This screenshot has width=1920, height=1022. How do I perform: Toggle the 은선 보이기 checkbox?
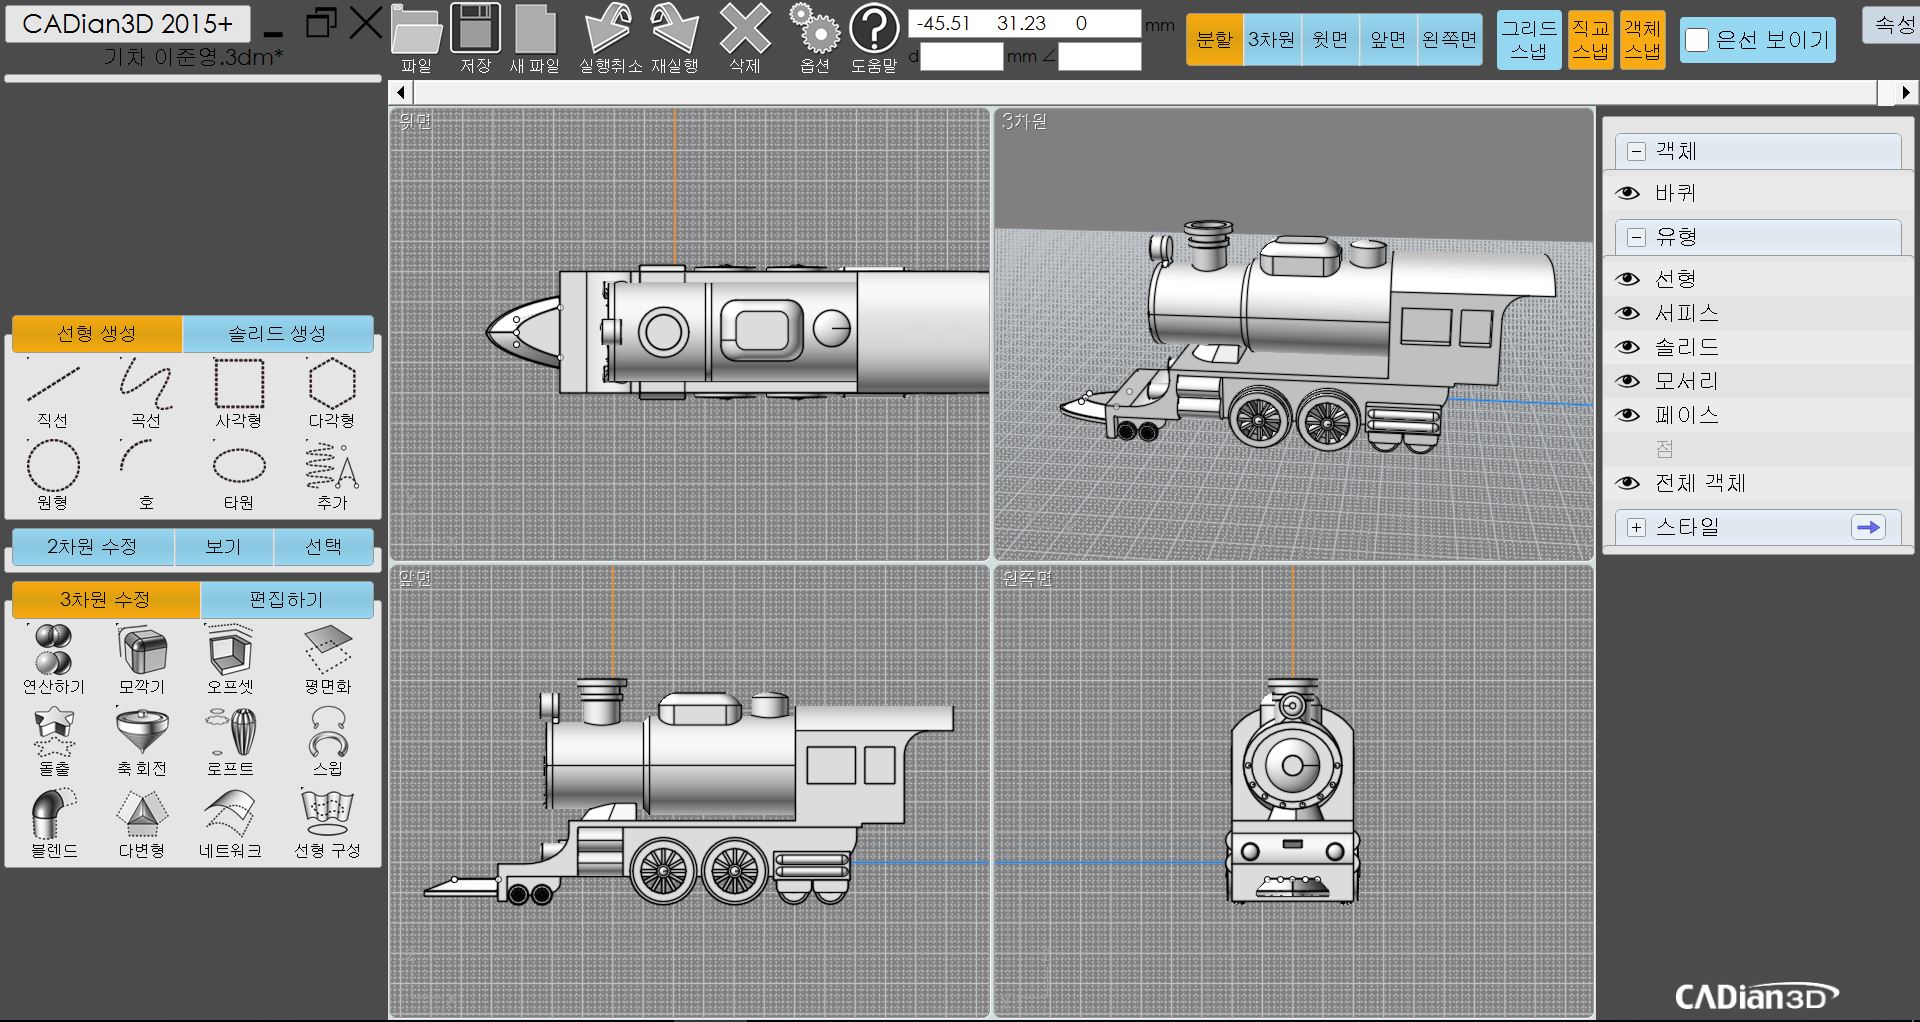coord(1697,40)
